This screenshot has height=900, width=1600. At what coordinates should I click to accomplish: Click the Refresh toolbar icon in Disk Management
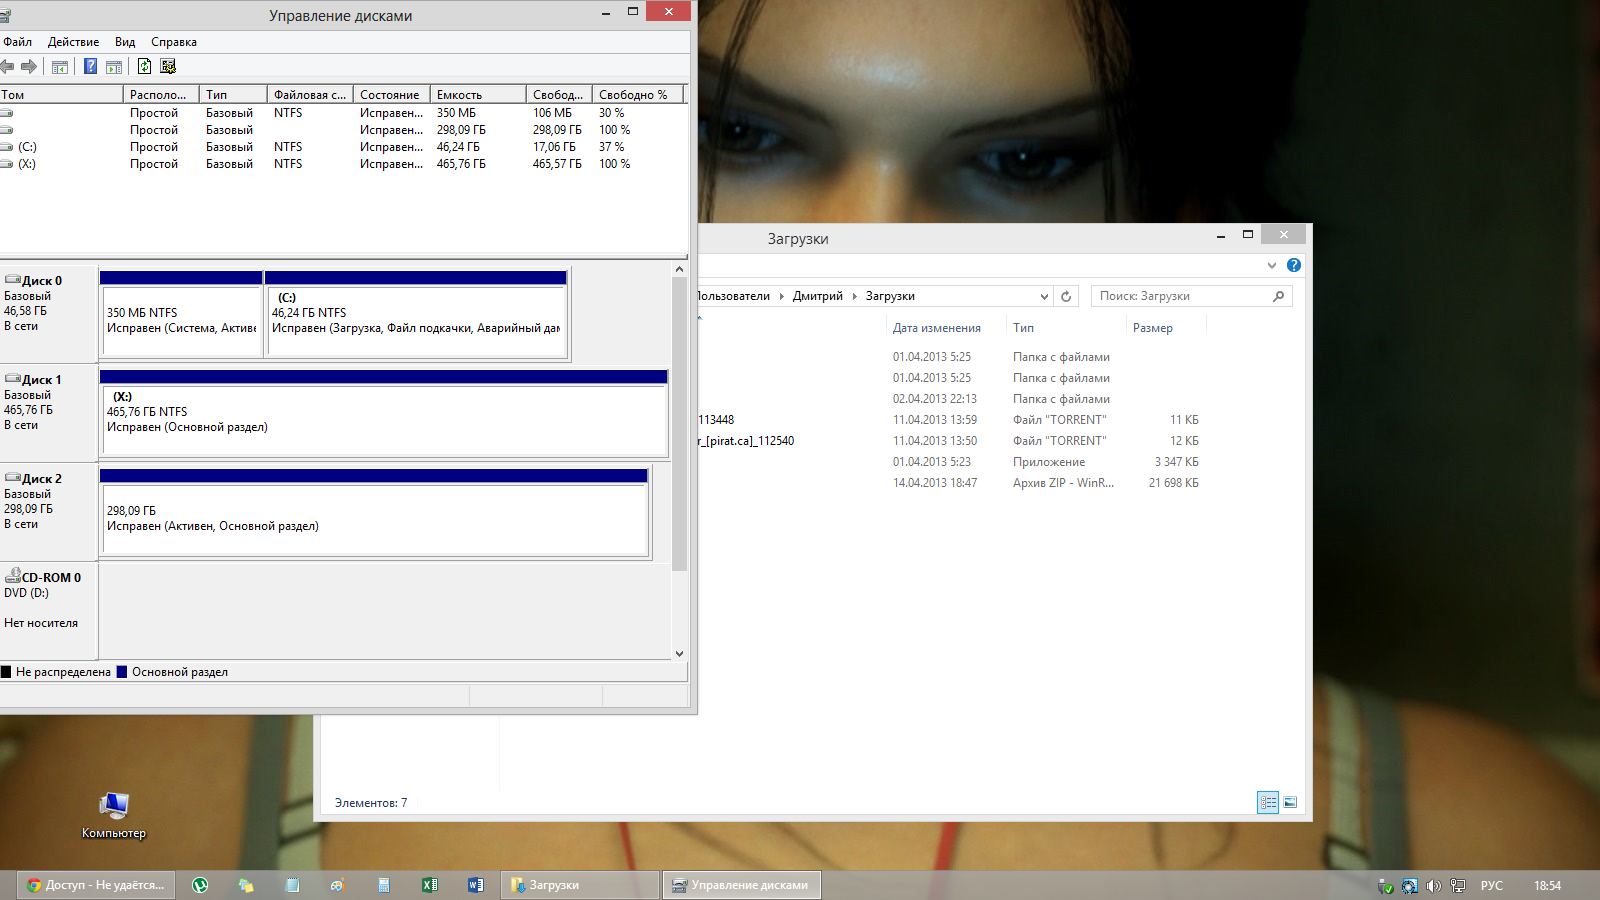[x=144, y=66]
